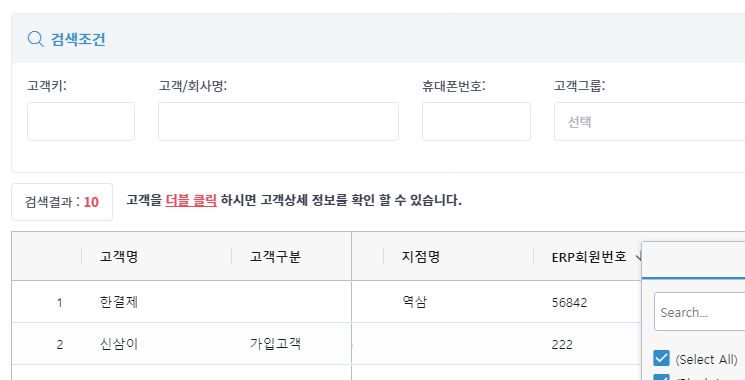745x380 pixels.
Task: Focus the 고객/회사명 input field
Action: (x=278, y=122)
